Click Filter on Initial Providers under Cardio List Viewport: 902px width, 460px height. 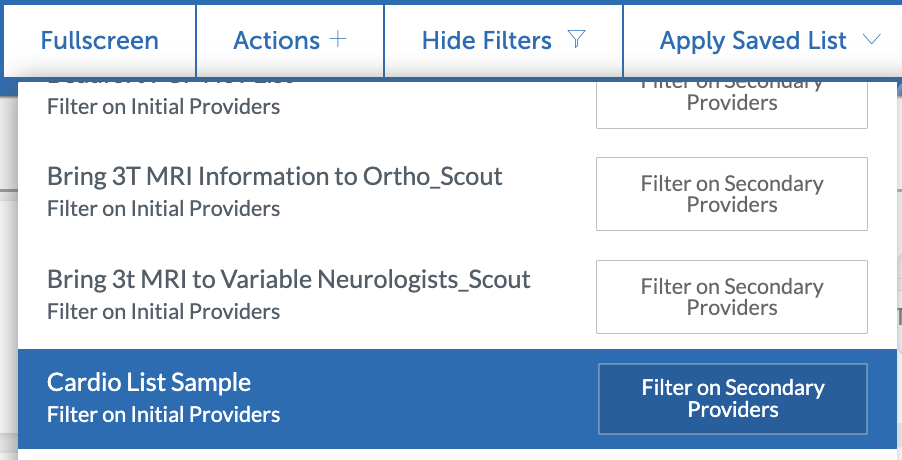[163, 414]
